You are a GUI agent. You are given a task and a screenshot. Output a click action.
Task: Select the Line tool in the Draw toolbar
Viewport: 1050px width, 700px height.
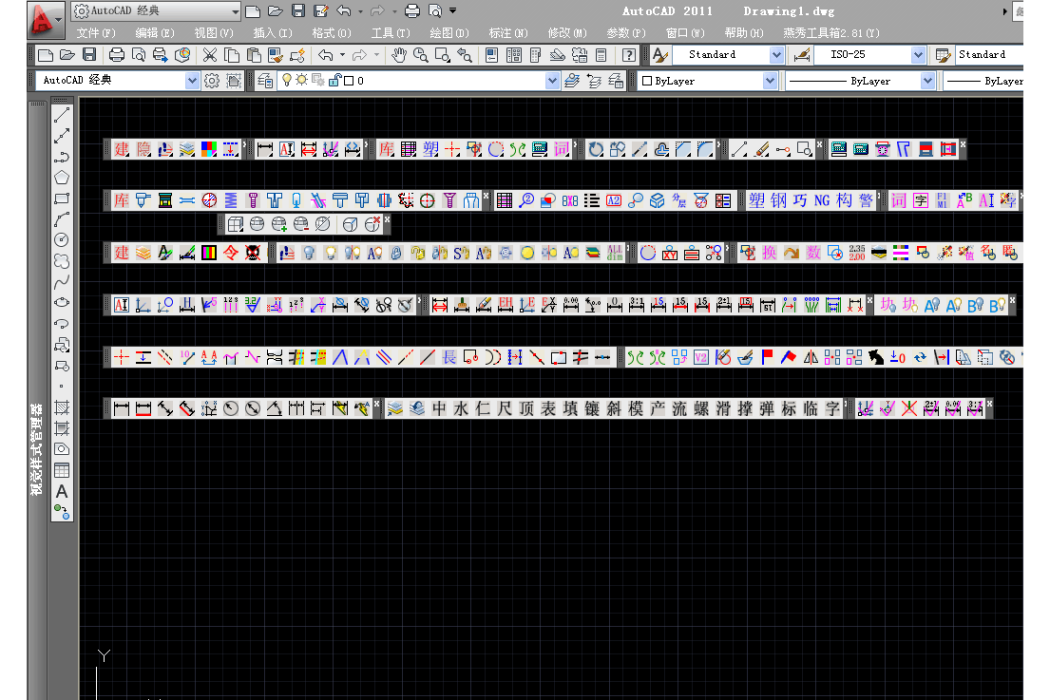click(x=62, y=115)
